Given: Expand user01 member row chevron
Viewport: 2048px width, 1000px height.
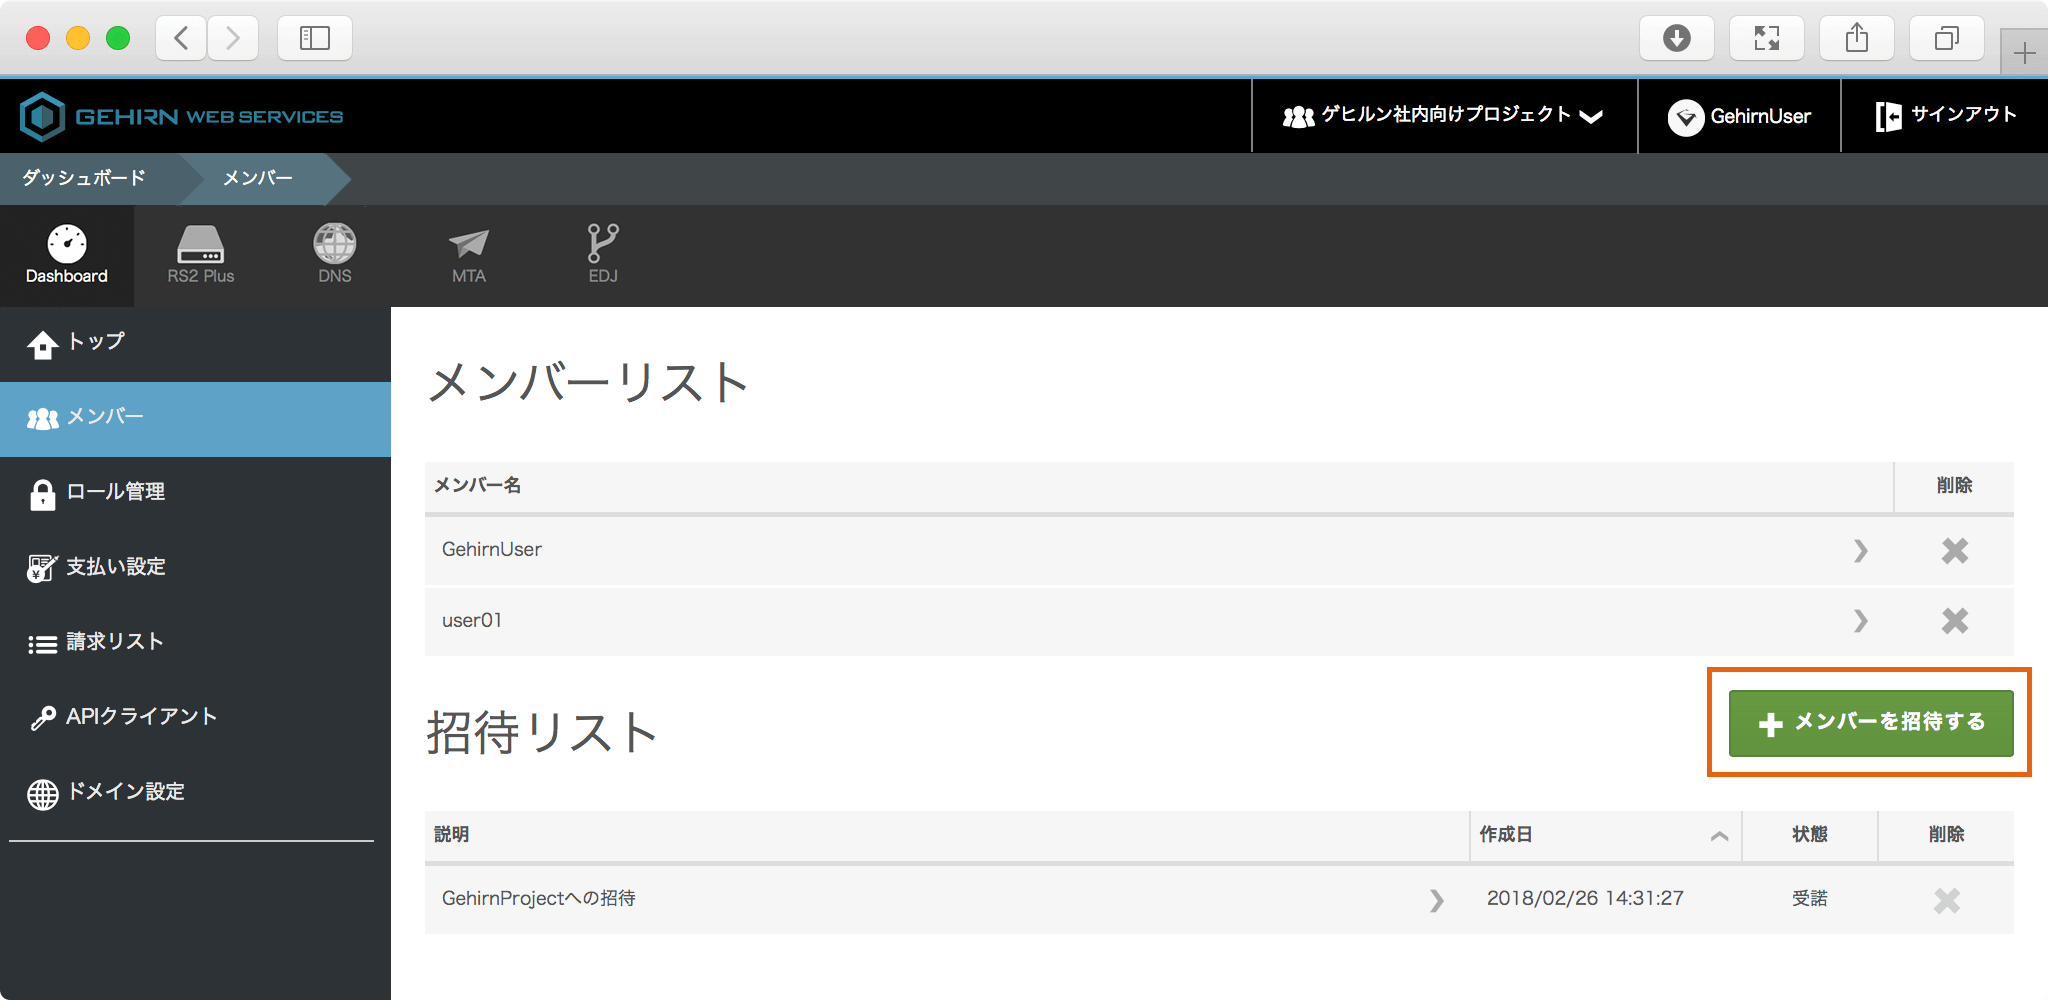Looking at the screenshot, I should (x=1860, y=621).
